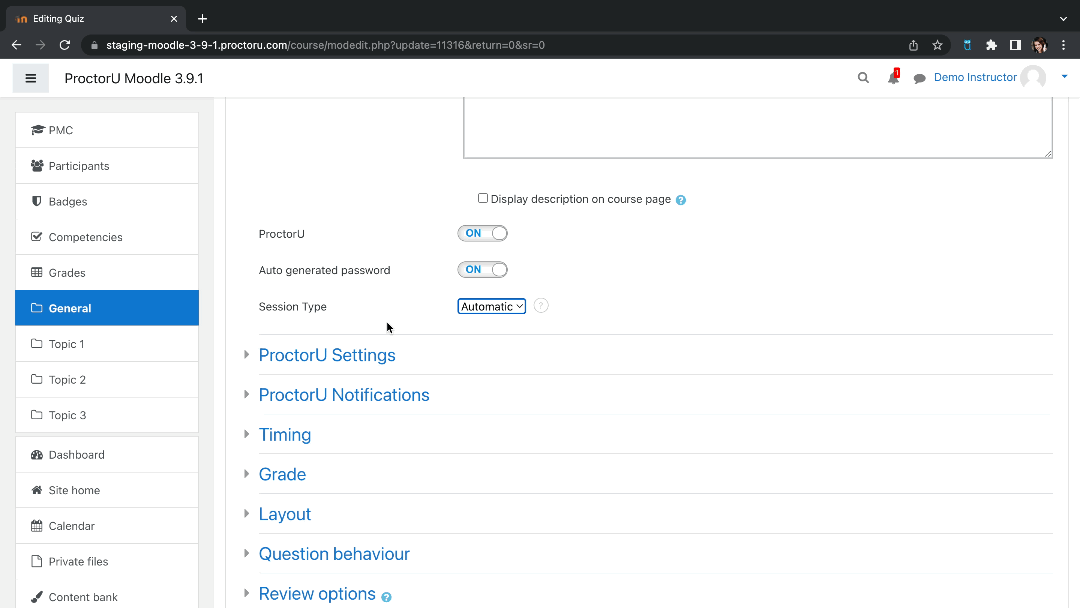Click the PMC graduation cap icon
This screenshot has width=1080, height=608.
[37, 130]
